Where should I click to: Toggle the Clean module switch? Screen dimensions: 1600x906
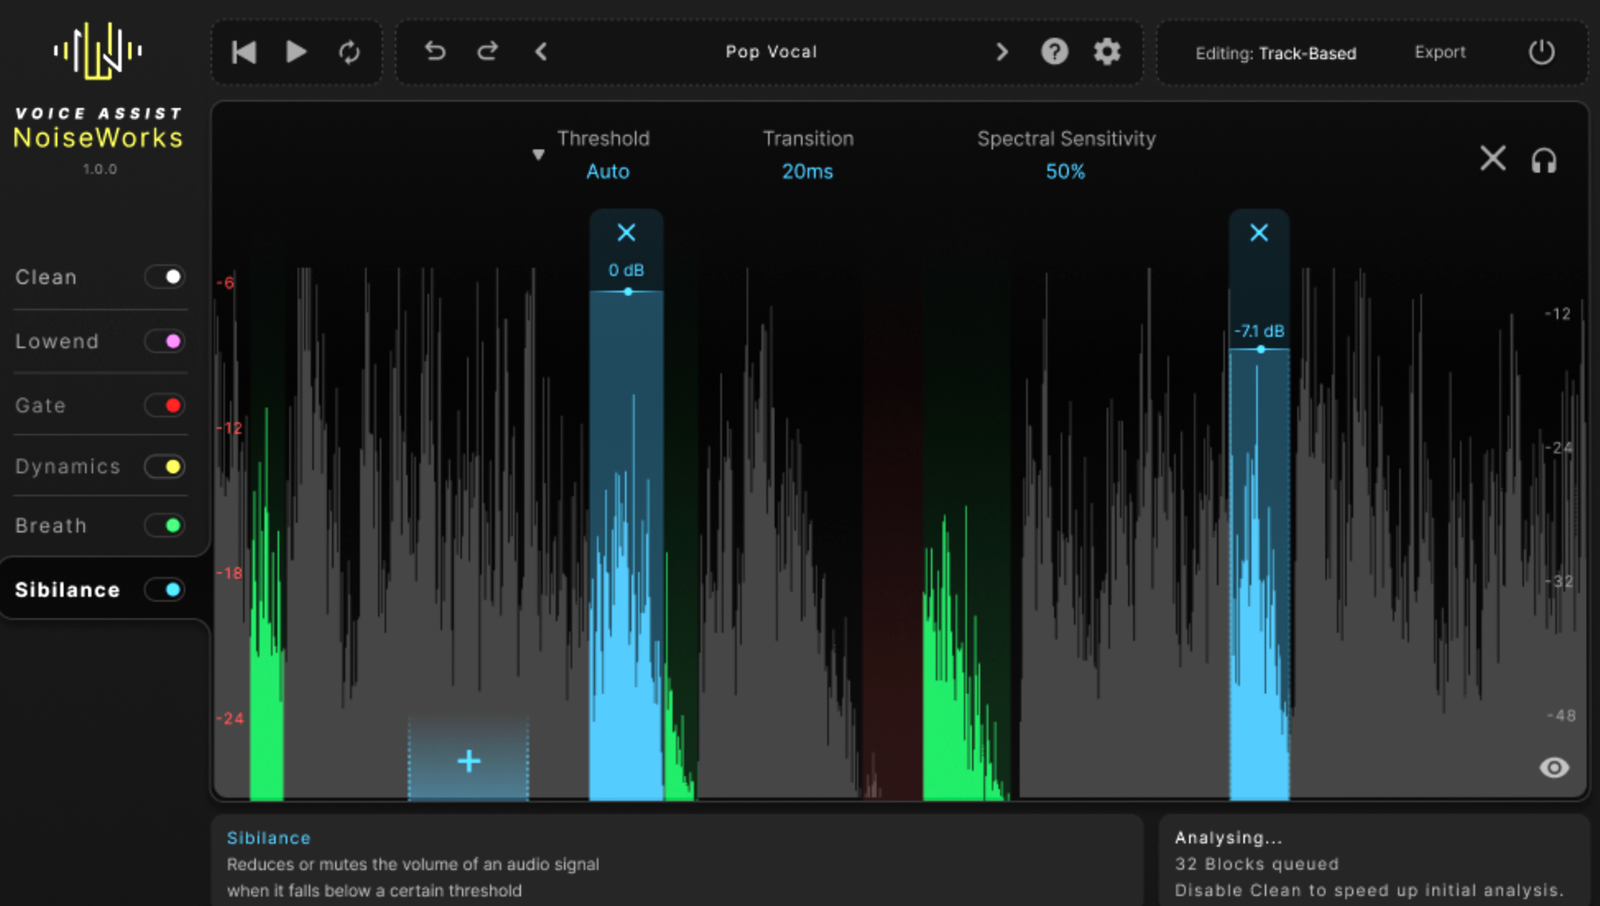pyautogui.click(x=165, y=277)
